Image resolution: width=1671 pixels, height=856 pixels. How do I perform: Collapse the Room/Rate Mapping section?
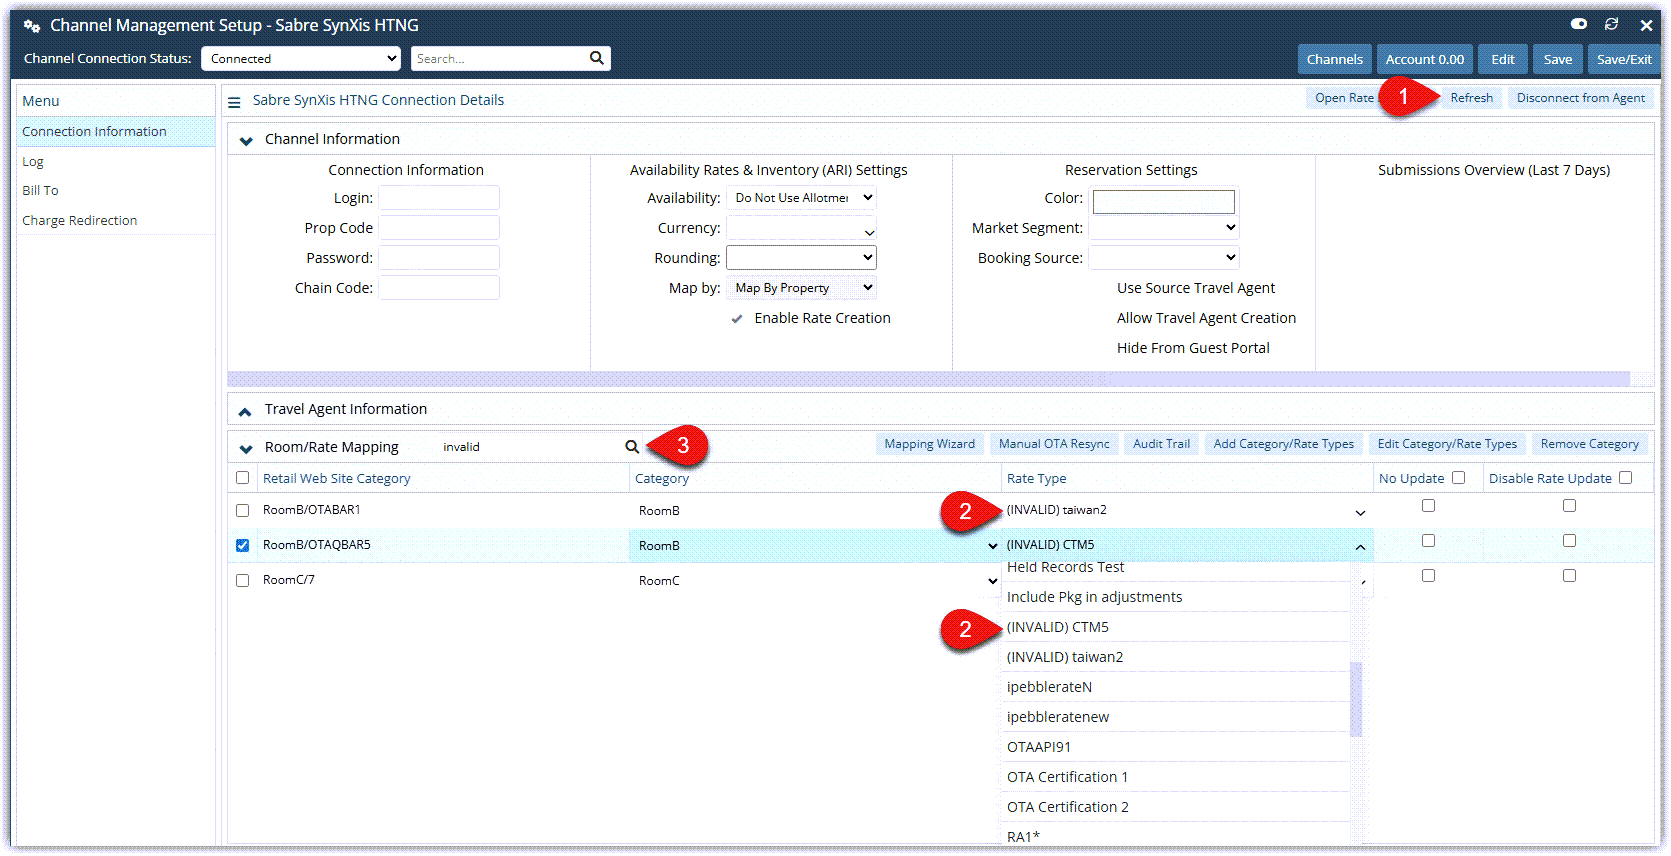coord(246,449)
